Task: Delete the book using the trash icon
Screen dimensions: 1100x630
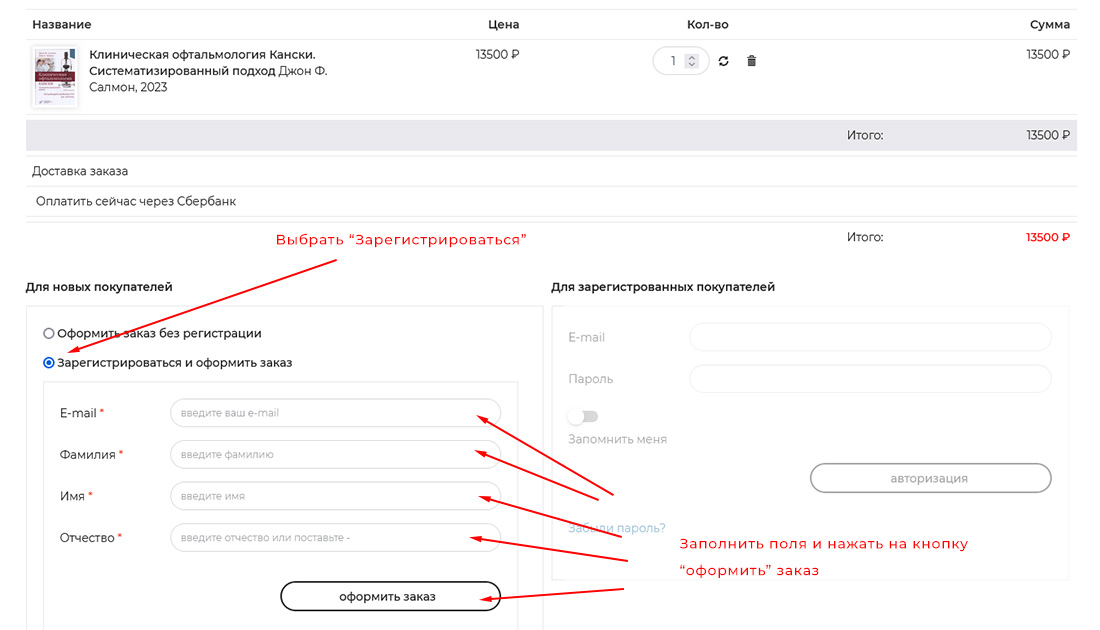Action: click(x=752, y=61)
